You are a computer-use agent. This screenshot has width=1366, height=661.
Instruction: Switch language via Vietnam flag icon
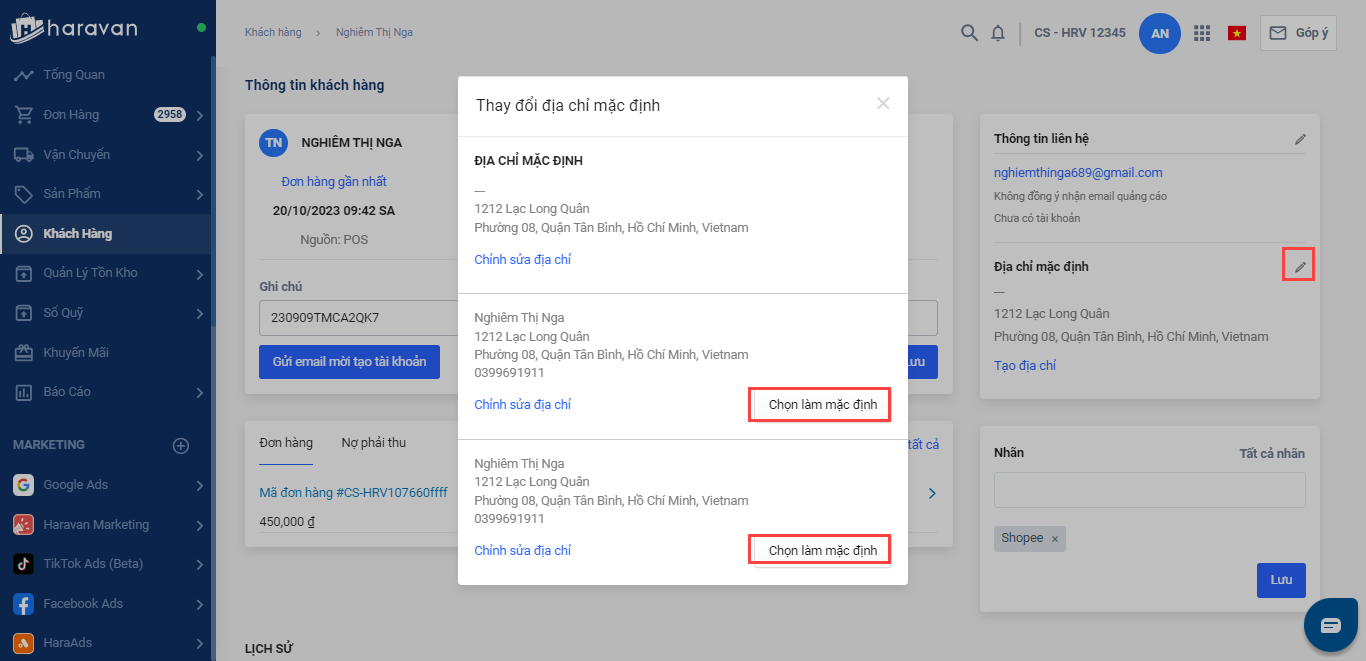[1237, 33]
